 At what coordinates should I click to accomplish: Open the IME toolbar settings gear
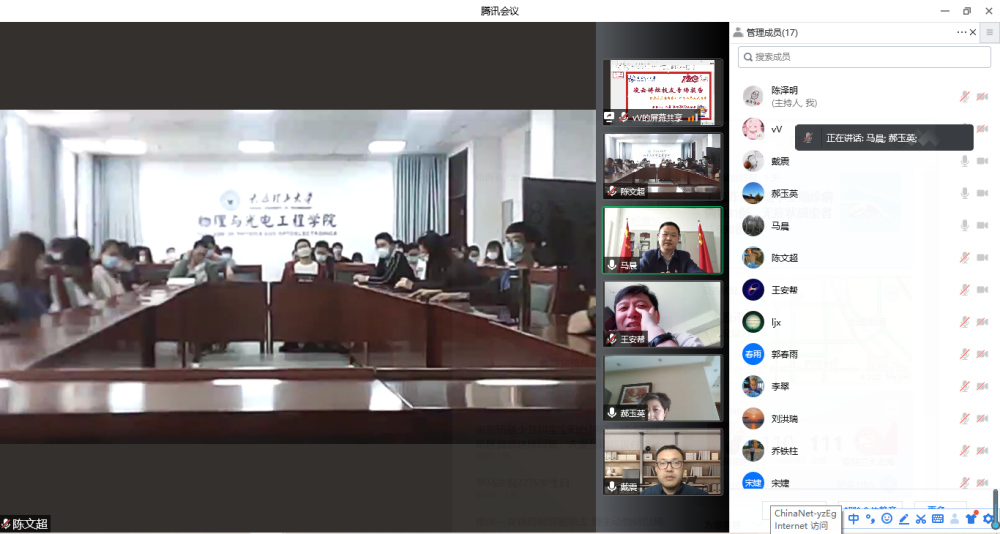(988, 519)
